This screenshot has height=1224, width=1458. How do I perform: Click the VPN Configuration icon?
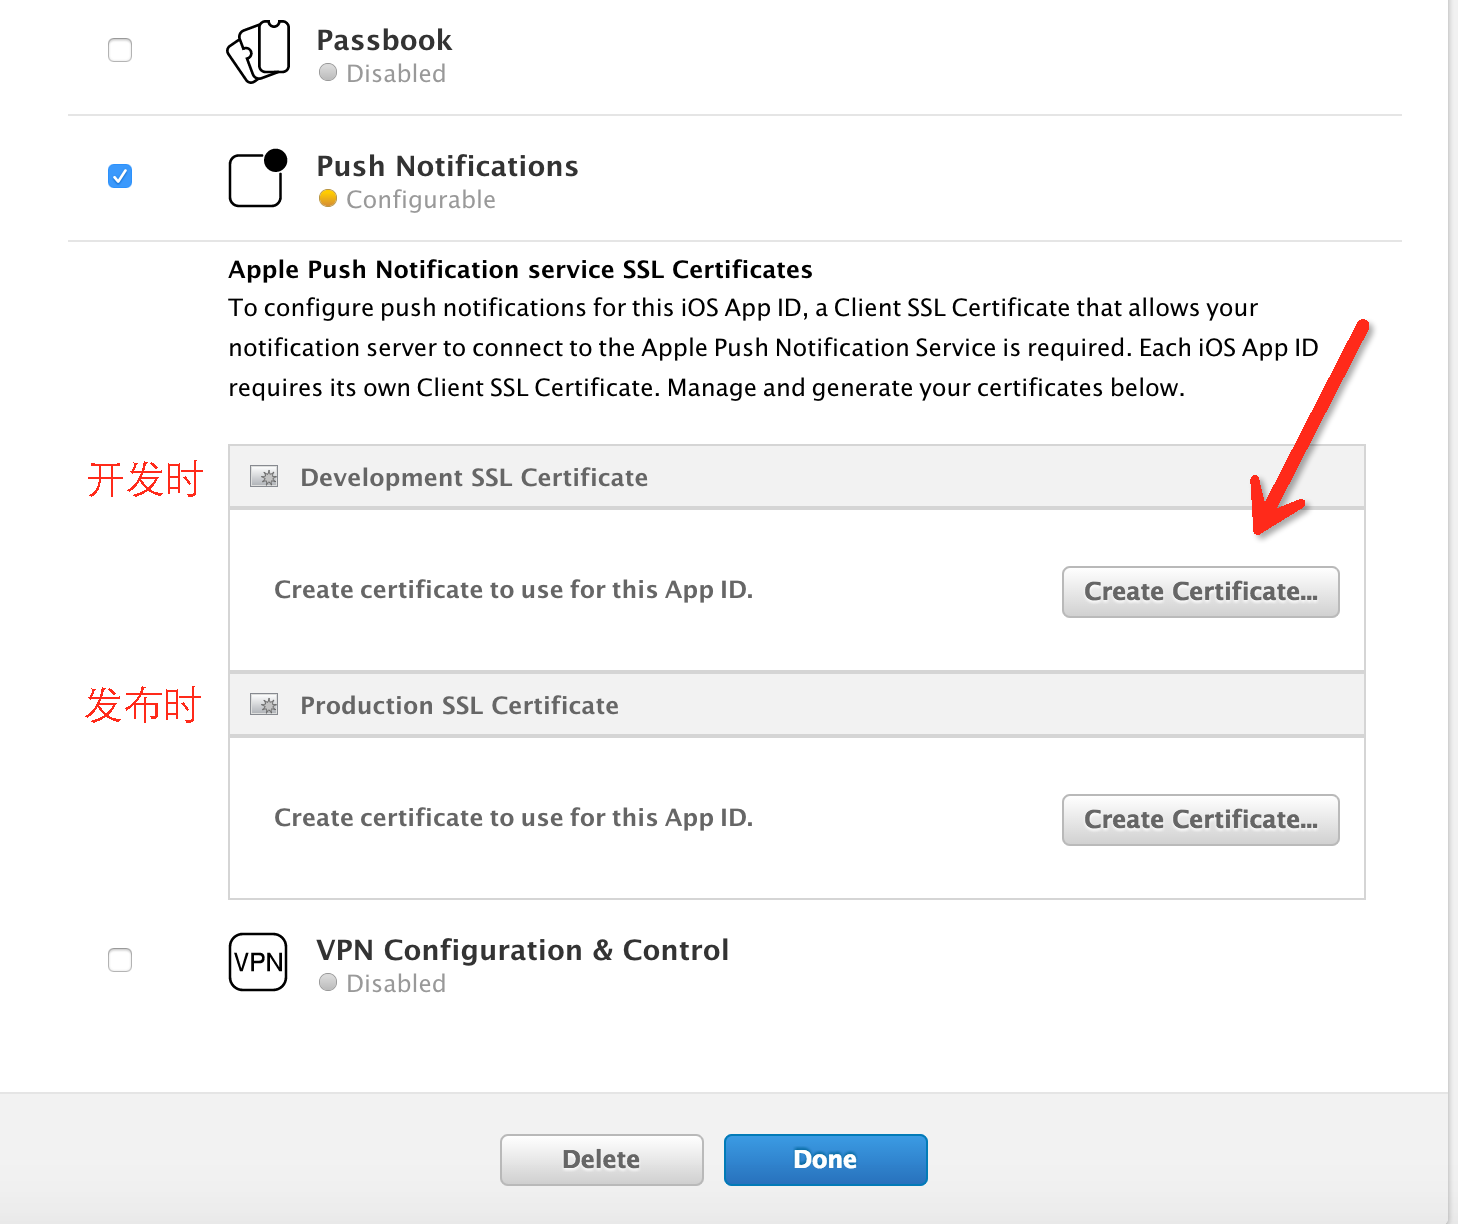tap(258, 962)
